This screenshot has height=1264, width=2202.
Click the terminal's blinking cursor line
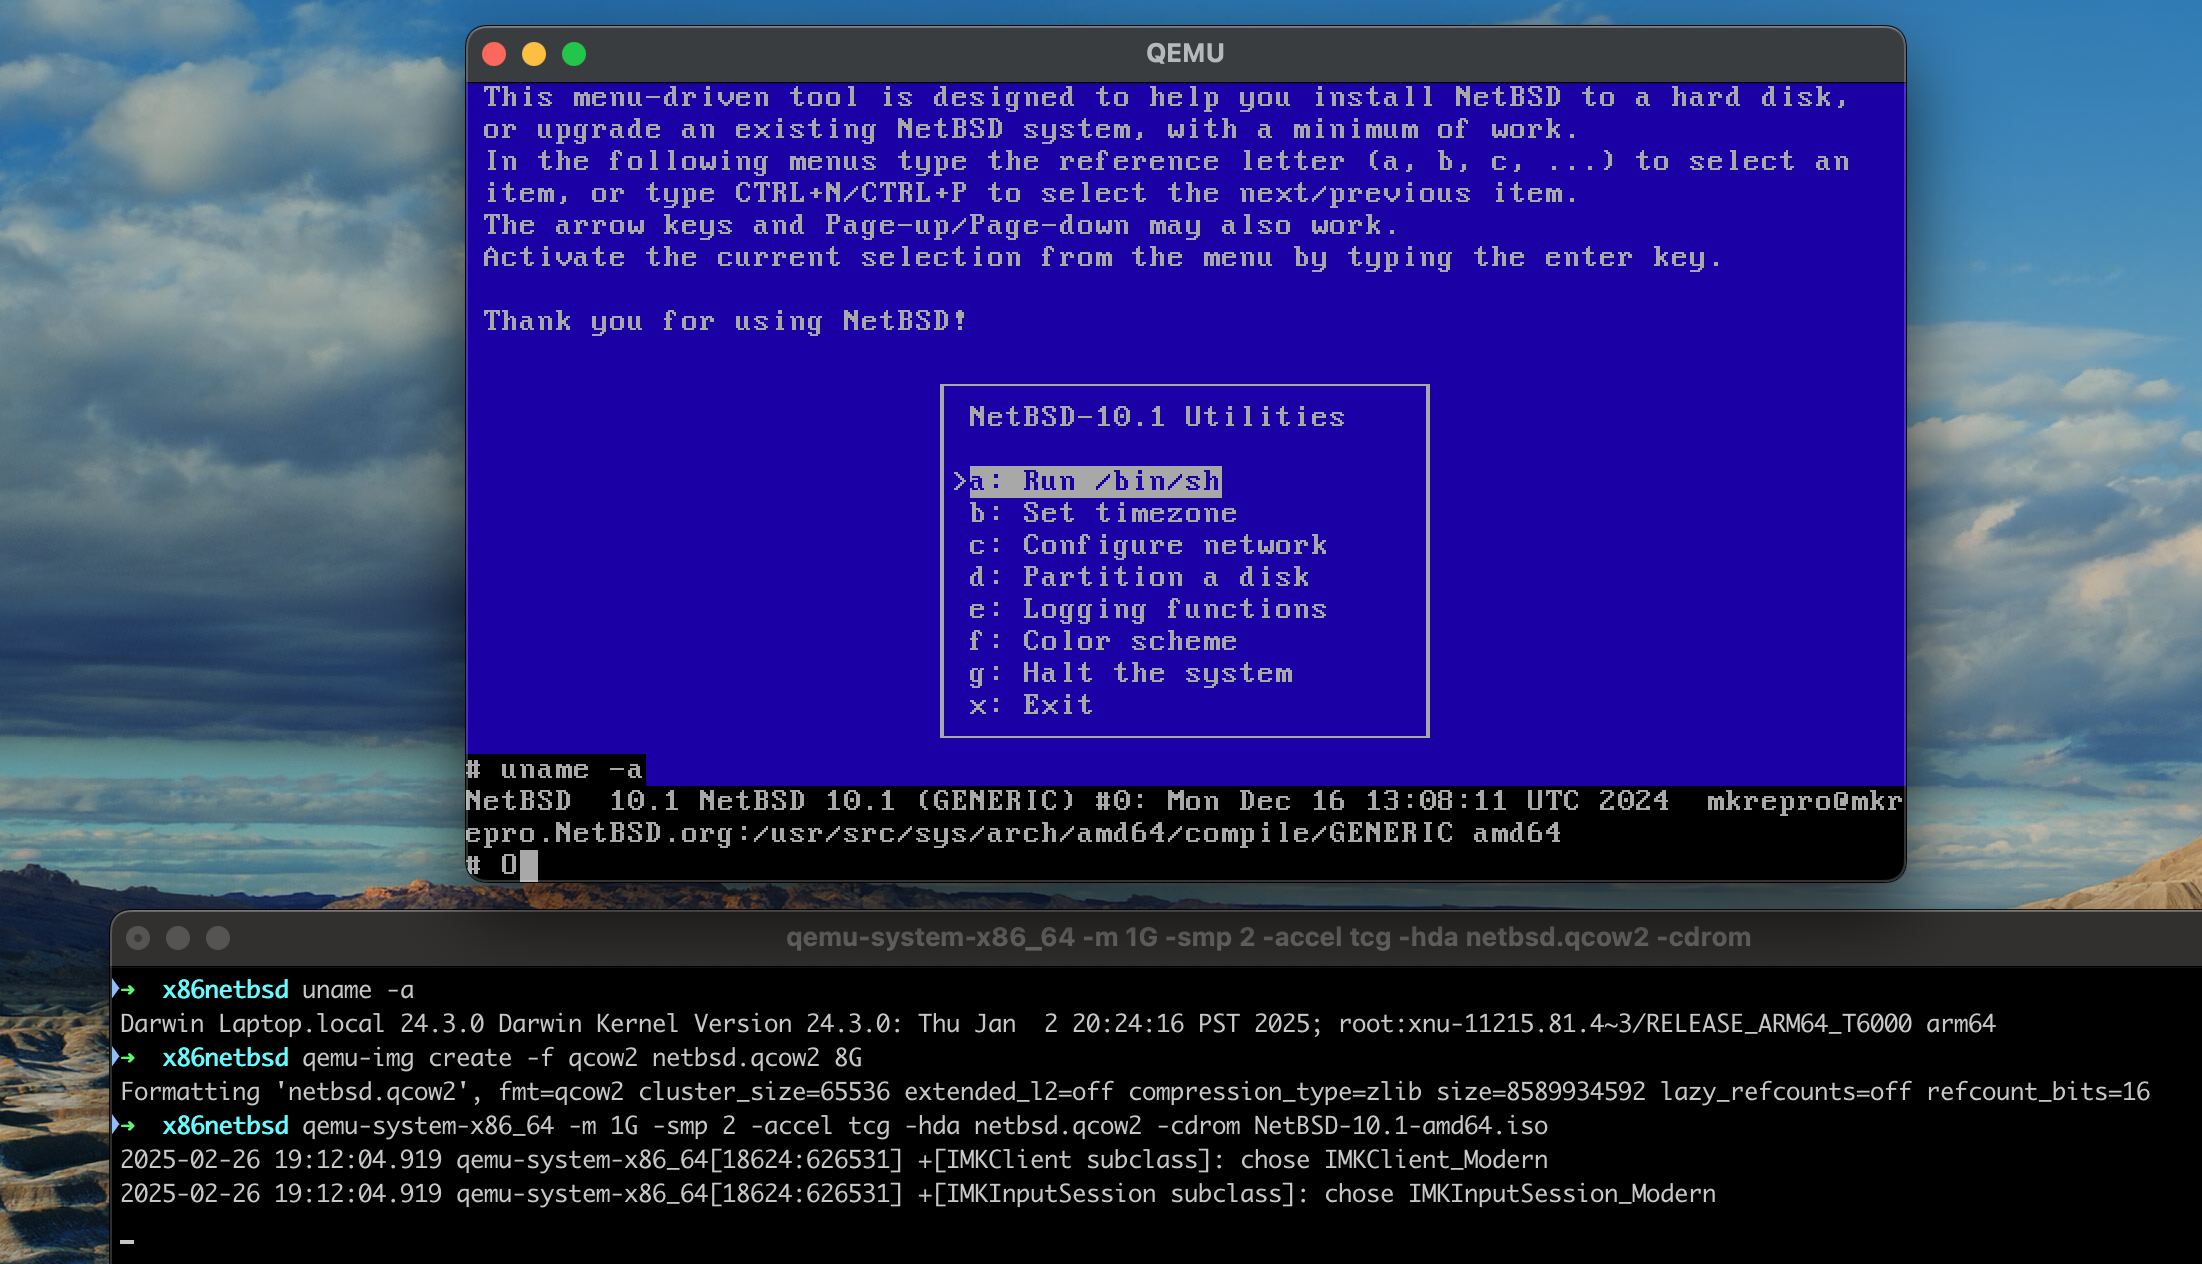127,1242
